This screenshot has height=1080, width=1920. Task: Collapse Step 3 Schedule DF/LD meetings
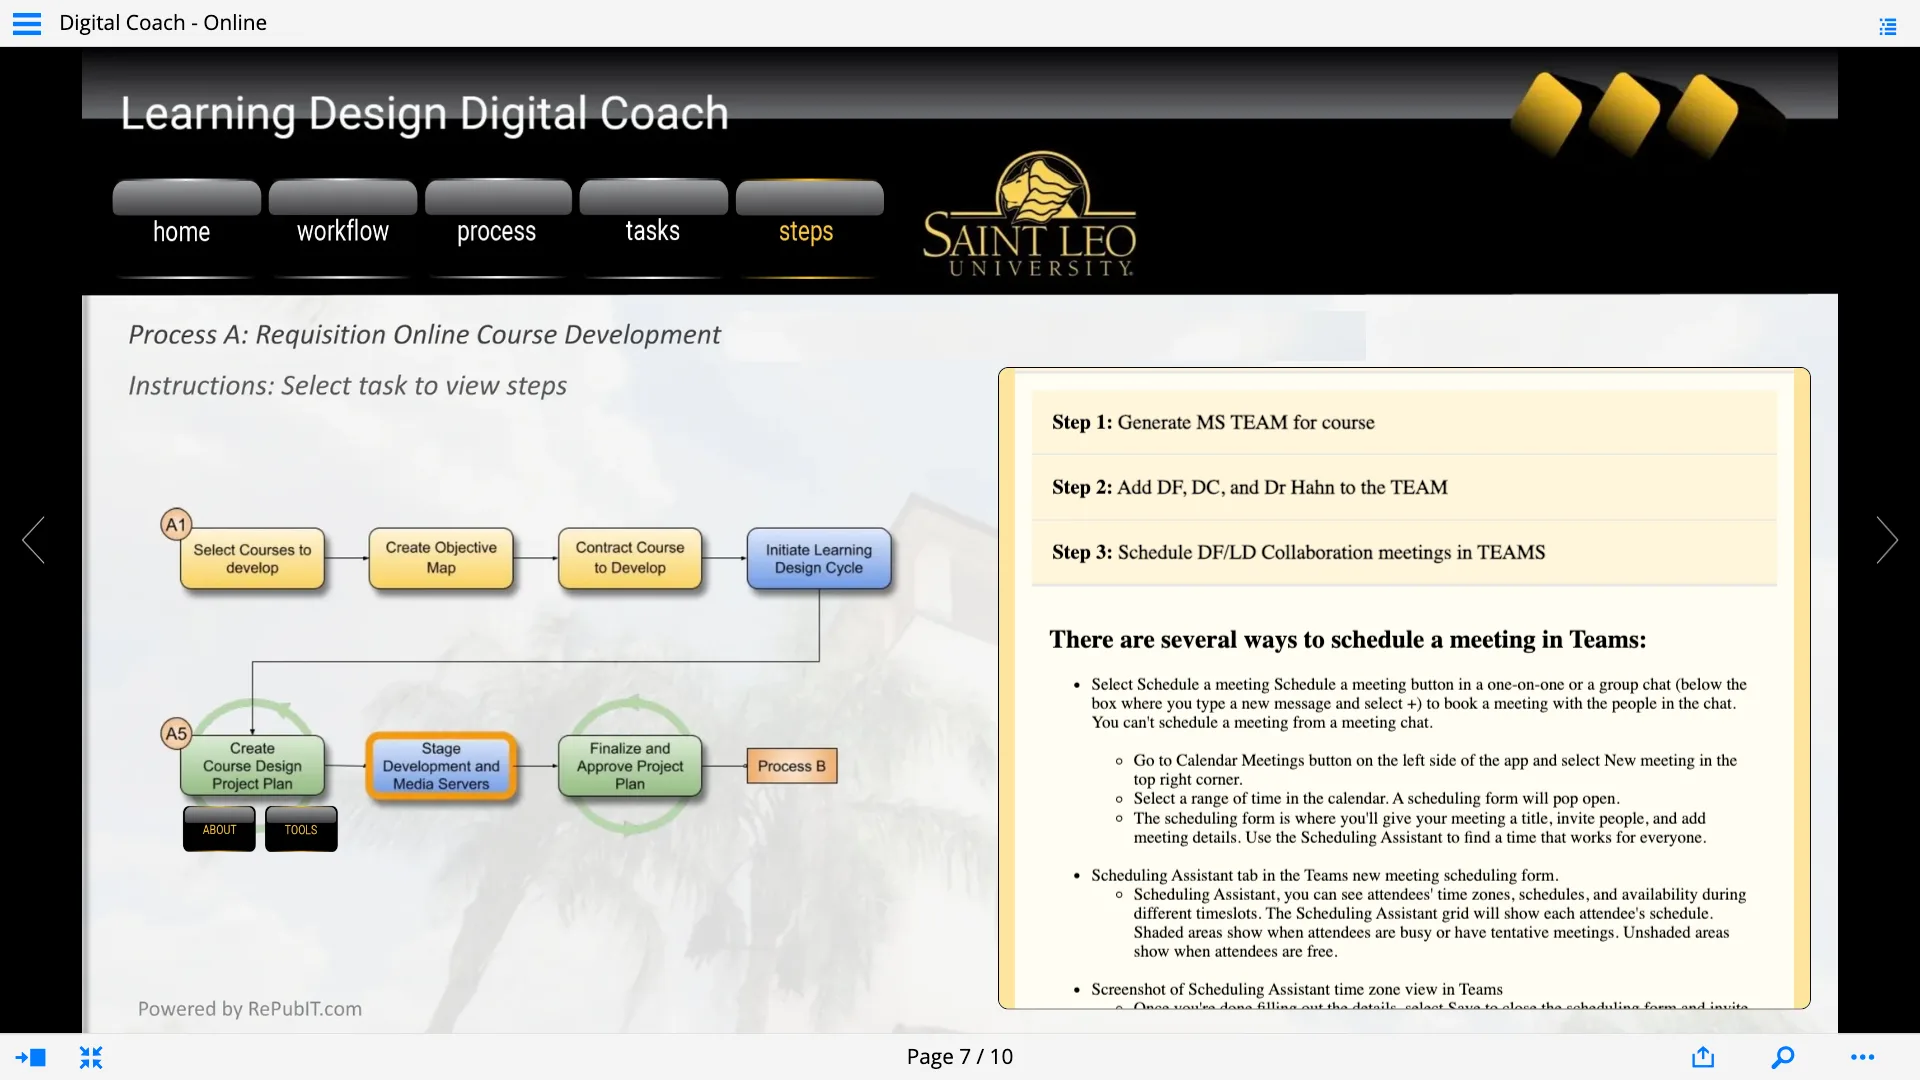1404,552
